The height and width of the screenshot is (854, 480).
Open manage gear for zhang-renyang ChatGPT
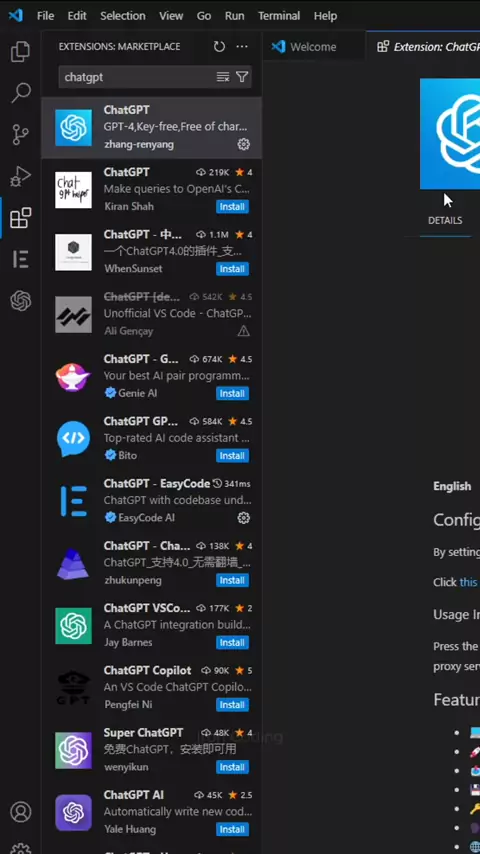coord(244,144)
